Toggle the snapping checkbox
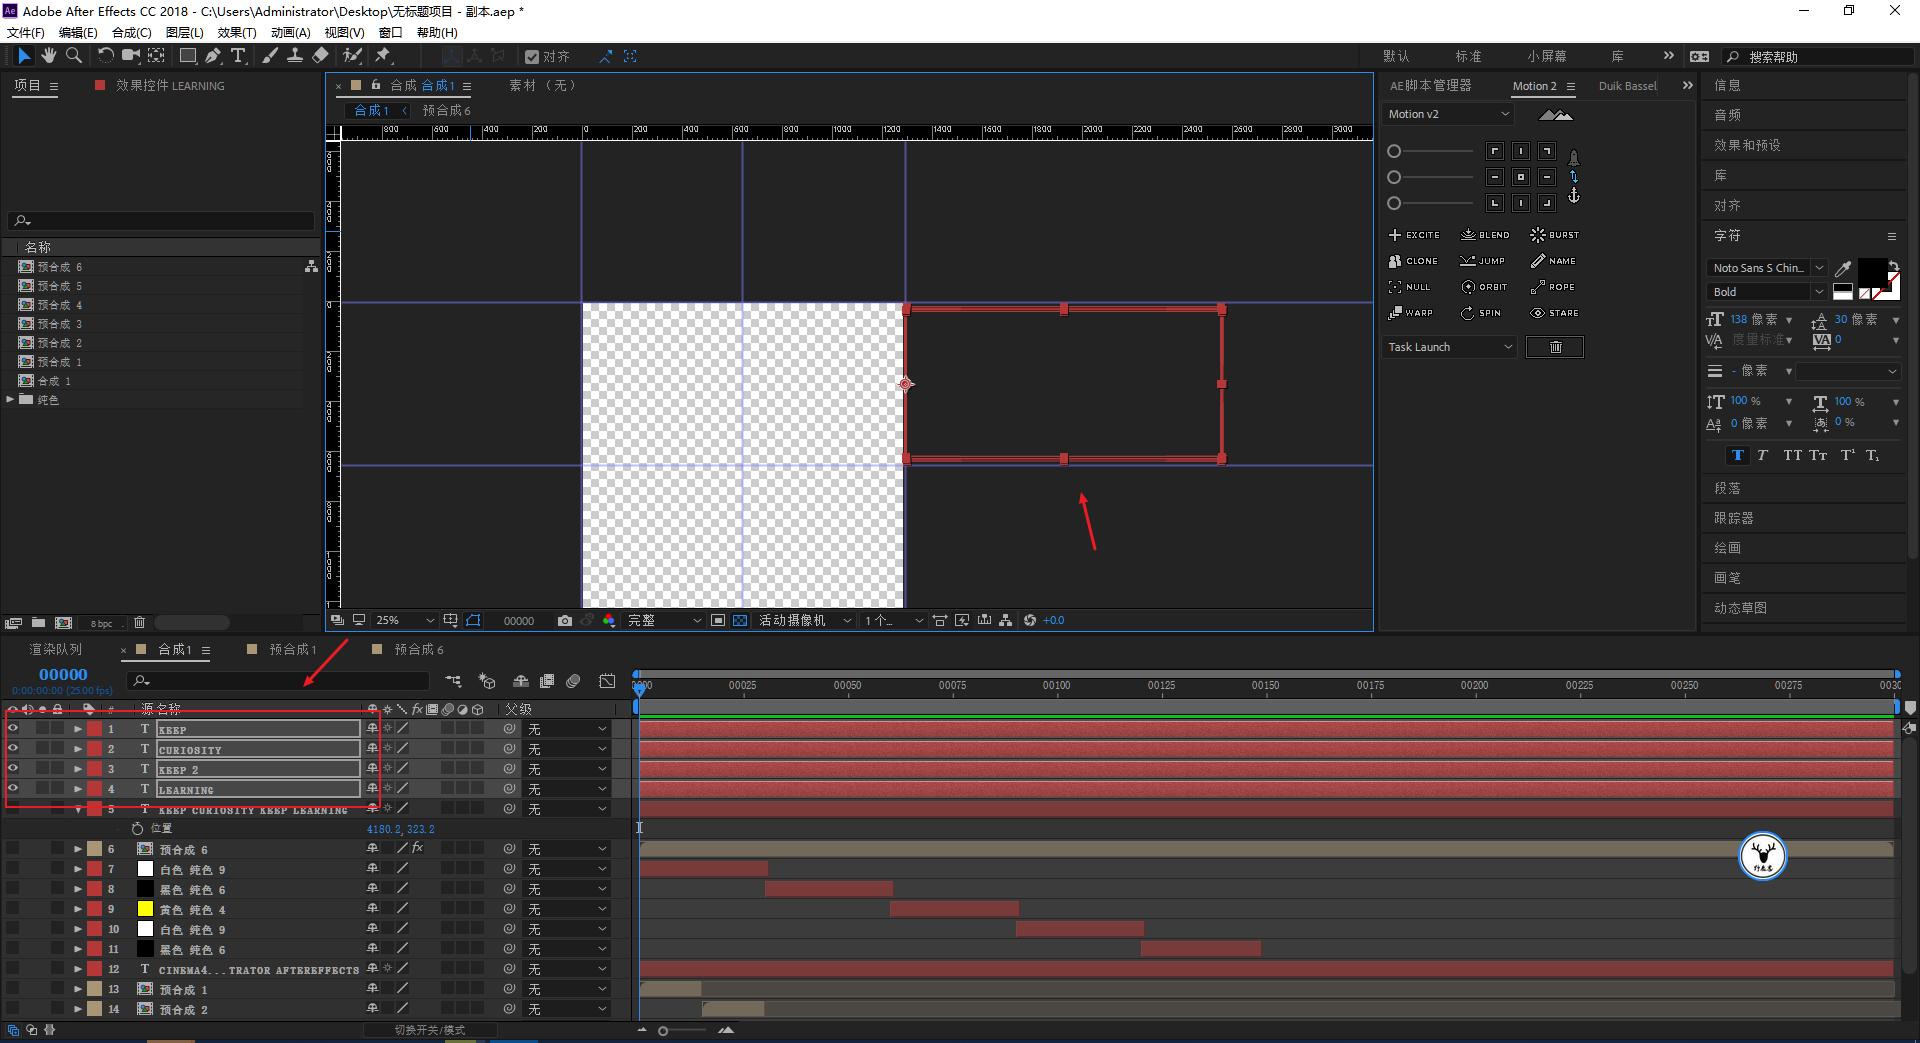This screenshot has height=1043, width=1920. (532, 57)
